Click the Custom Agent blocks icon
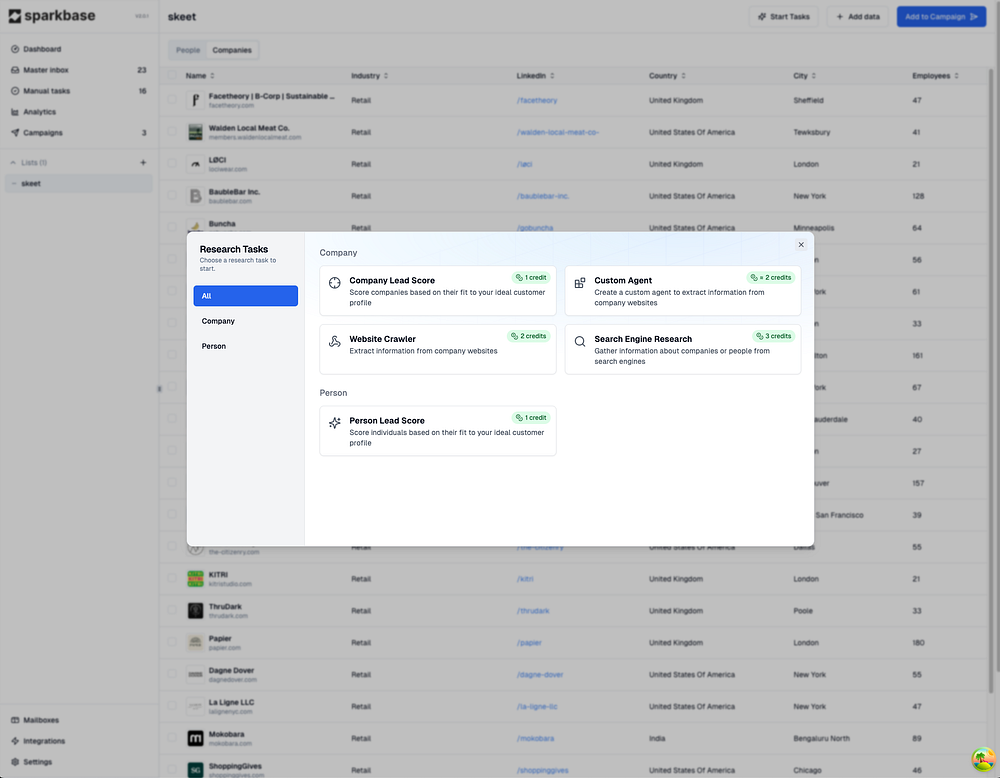The width and height of the screenshot is (1000, 778). click(x=579, y=283)
